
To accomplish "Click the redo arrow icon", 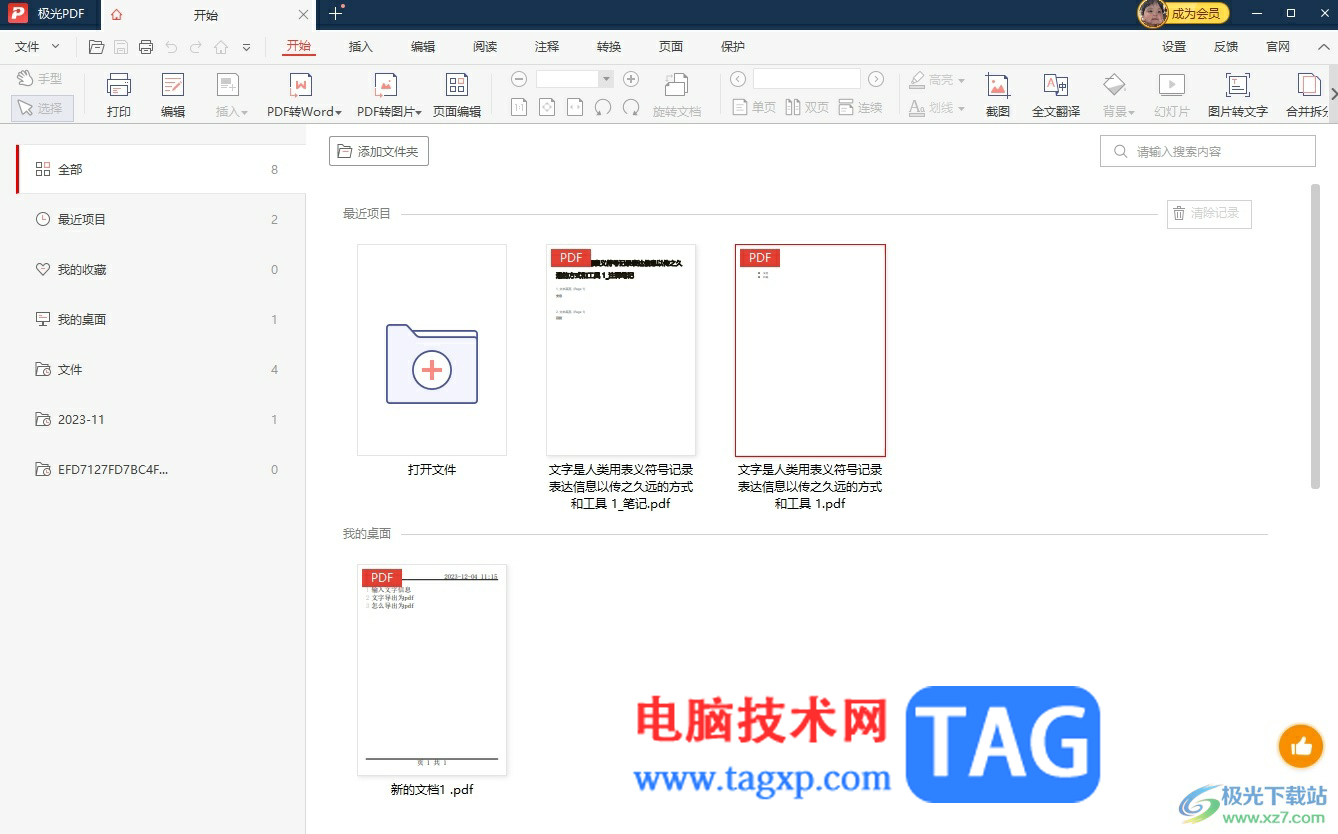I will point(196,47).
